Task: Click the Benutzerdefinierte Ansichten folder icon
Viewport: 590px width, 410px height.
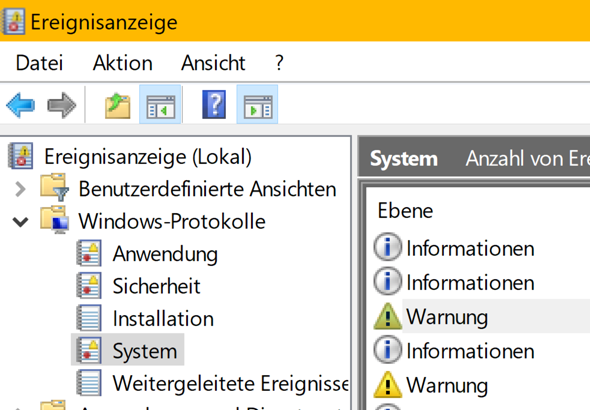Action: pyautogui.click(x=54, y=187)
